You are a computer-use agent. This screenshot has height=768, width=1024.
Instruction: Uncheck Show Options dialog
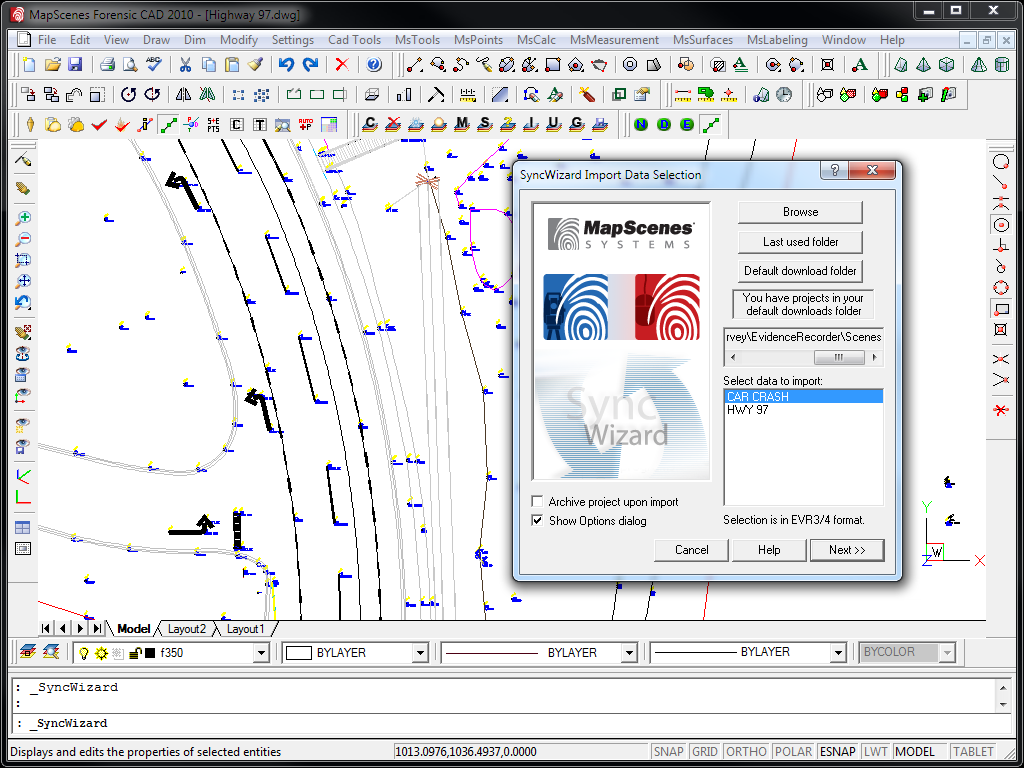tap(537, 520)
